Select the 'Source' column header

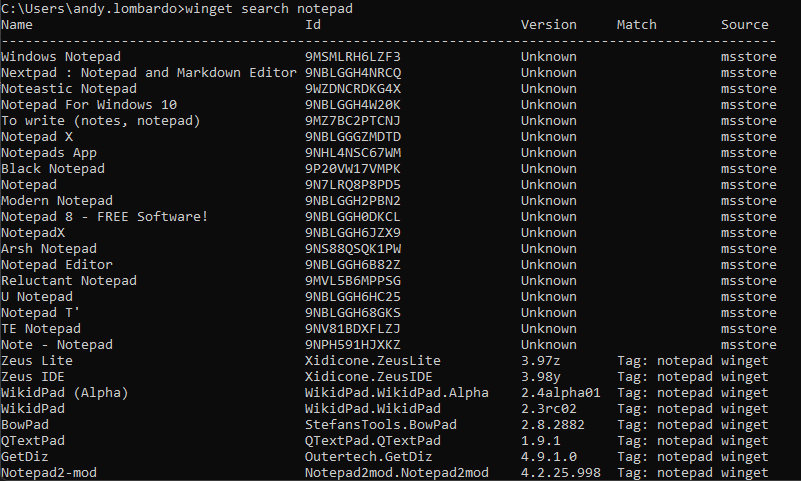[x=745, y=25]
